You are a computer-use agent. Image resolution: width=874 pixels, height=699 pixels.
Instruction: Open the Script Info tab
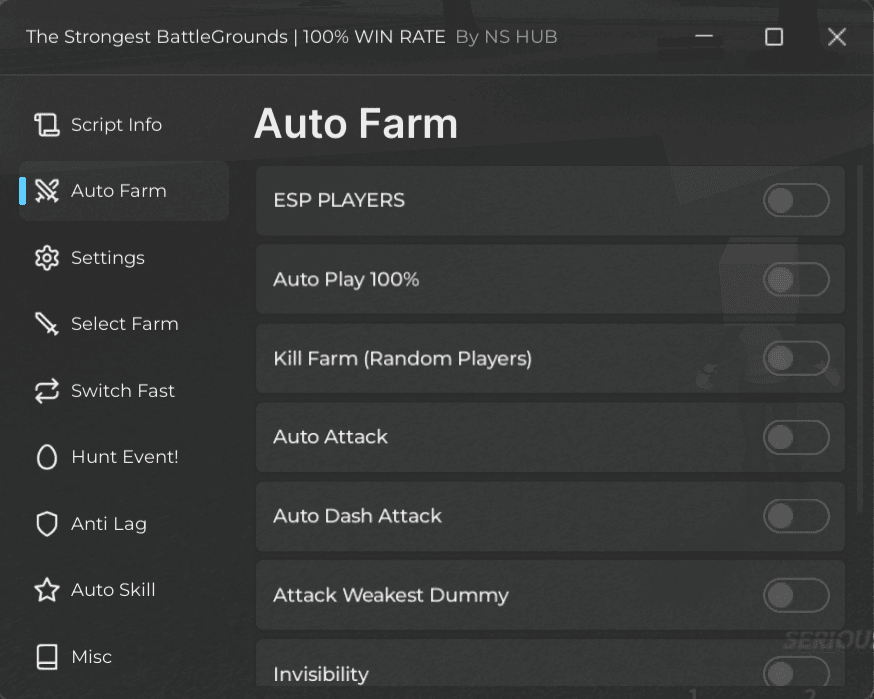pyautogui.click(x=124, y=124)
